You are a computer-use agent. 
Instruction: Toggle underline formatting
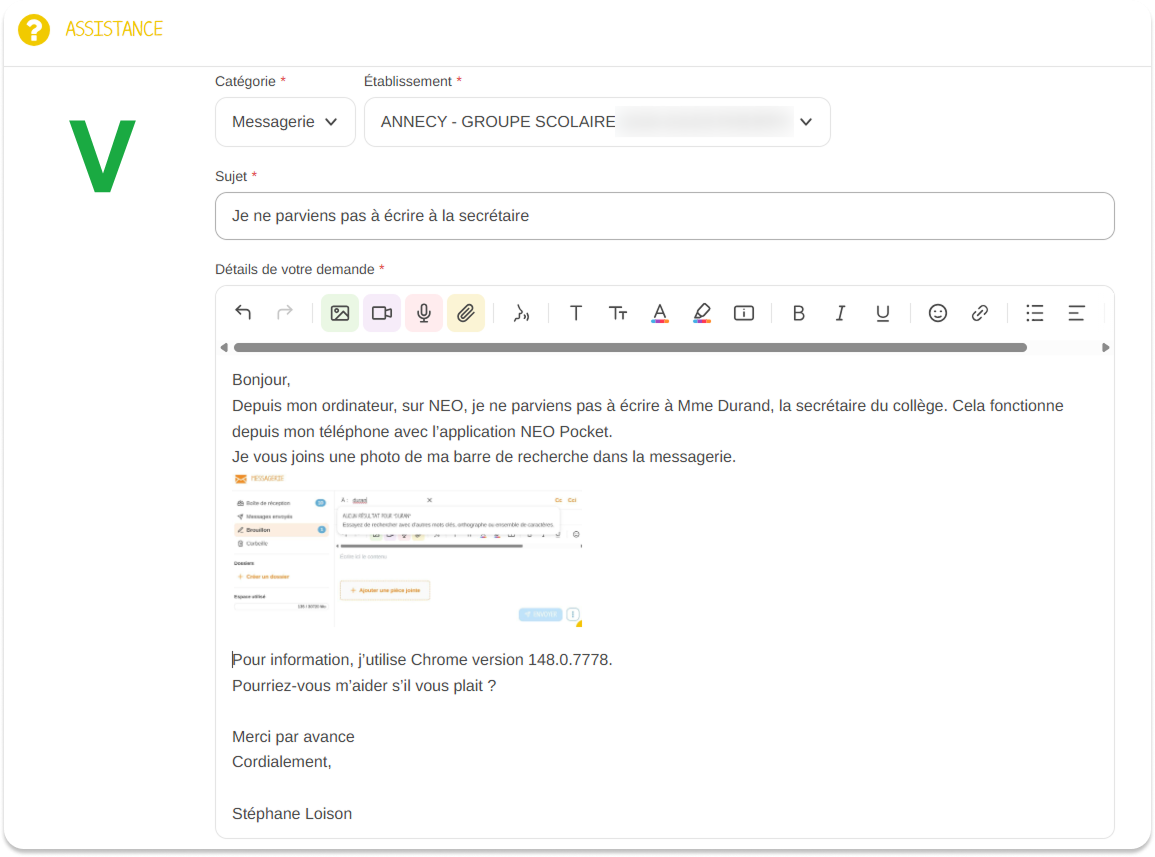(x=882, y=313)
